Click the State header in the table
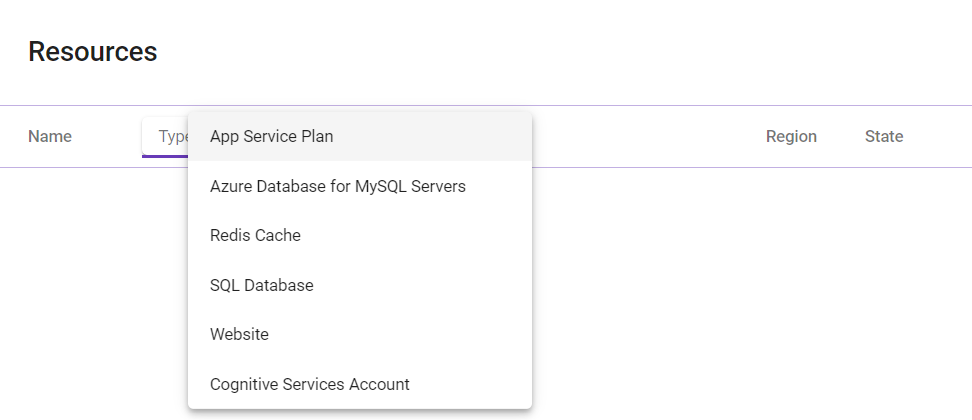This screenshot has width=972, height=420. point(884,137)
